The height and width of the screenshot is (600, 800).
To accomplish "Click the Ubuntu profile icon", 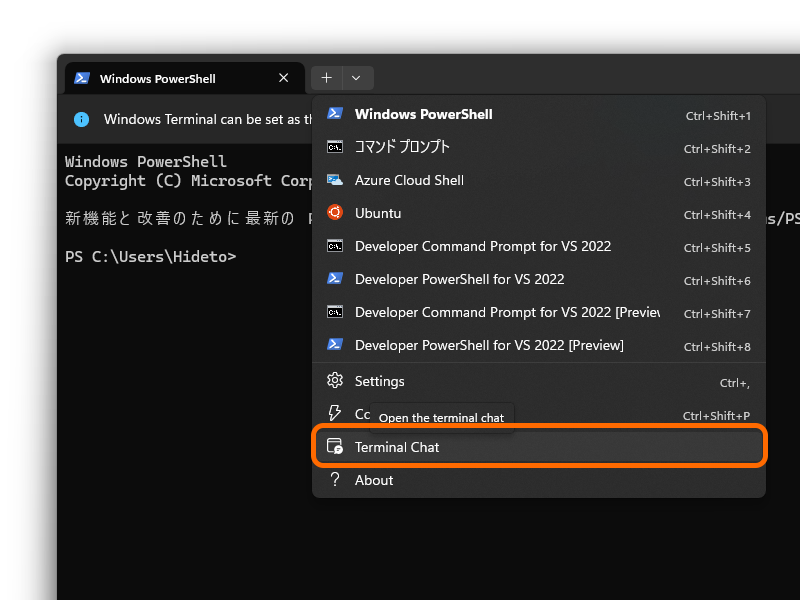I will 334,213.
